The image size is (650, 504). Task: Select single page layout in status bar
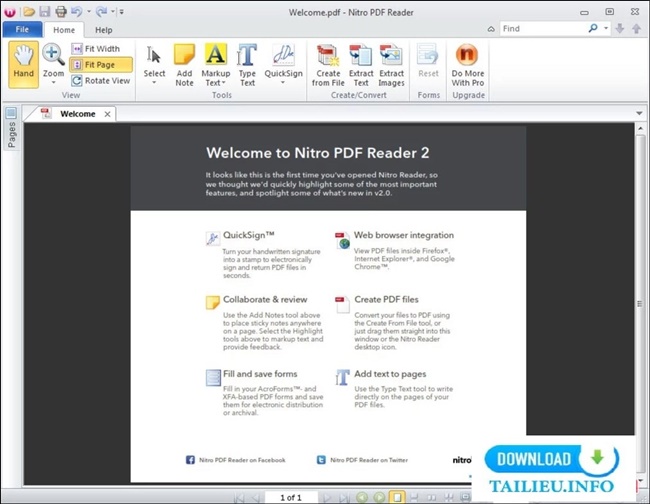(397, 497)
